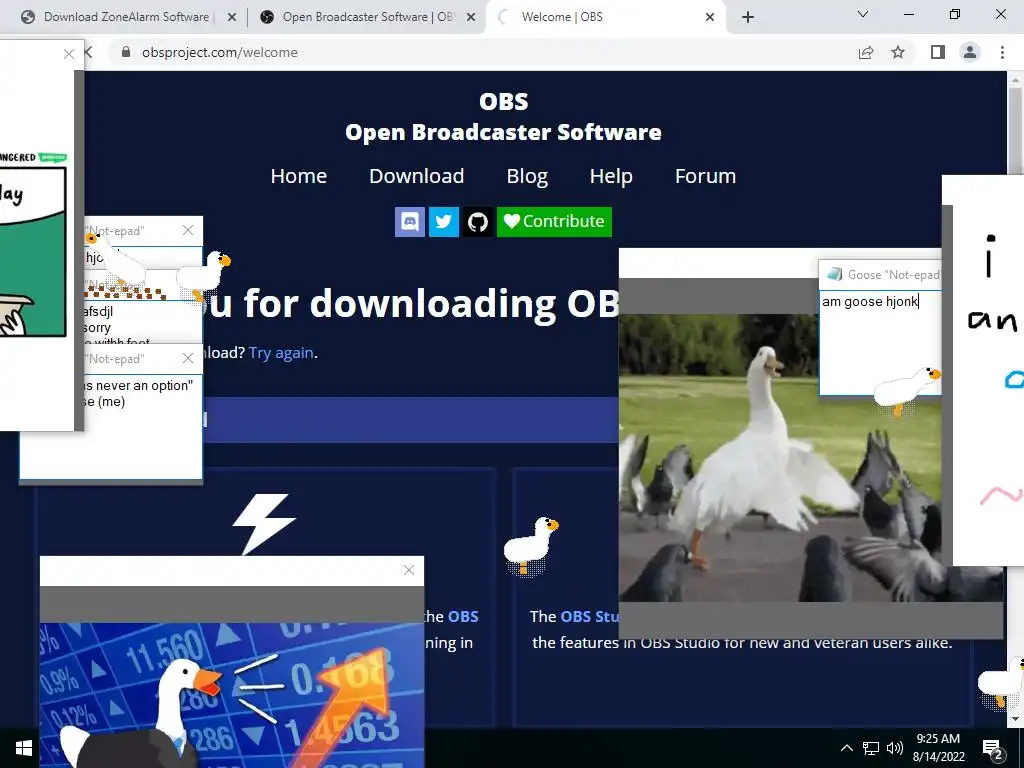
Task: Close the topmost left Not-epad window
Action: coord(188,230)
